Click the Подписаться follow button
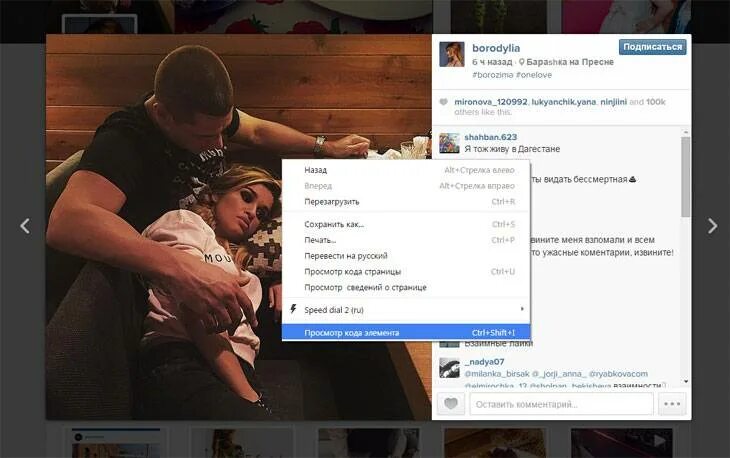Viewport: 730px width, 458px height. coord(652,47)
